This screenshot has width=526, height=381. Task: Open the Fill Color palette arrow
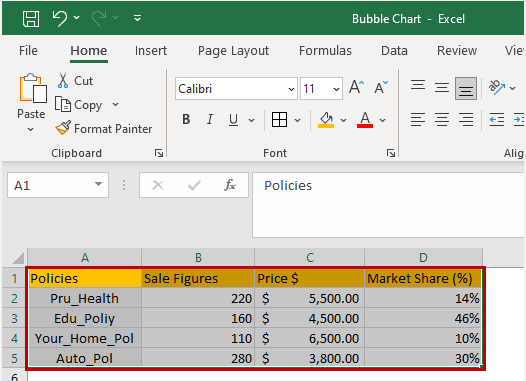343,120
